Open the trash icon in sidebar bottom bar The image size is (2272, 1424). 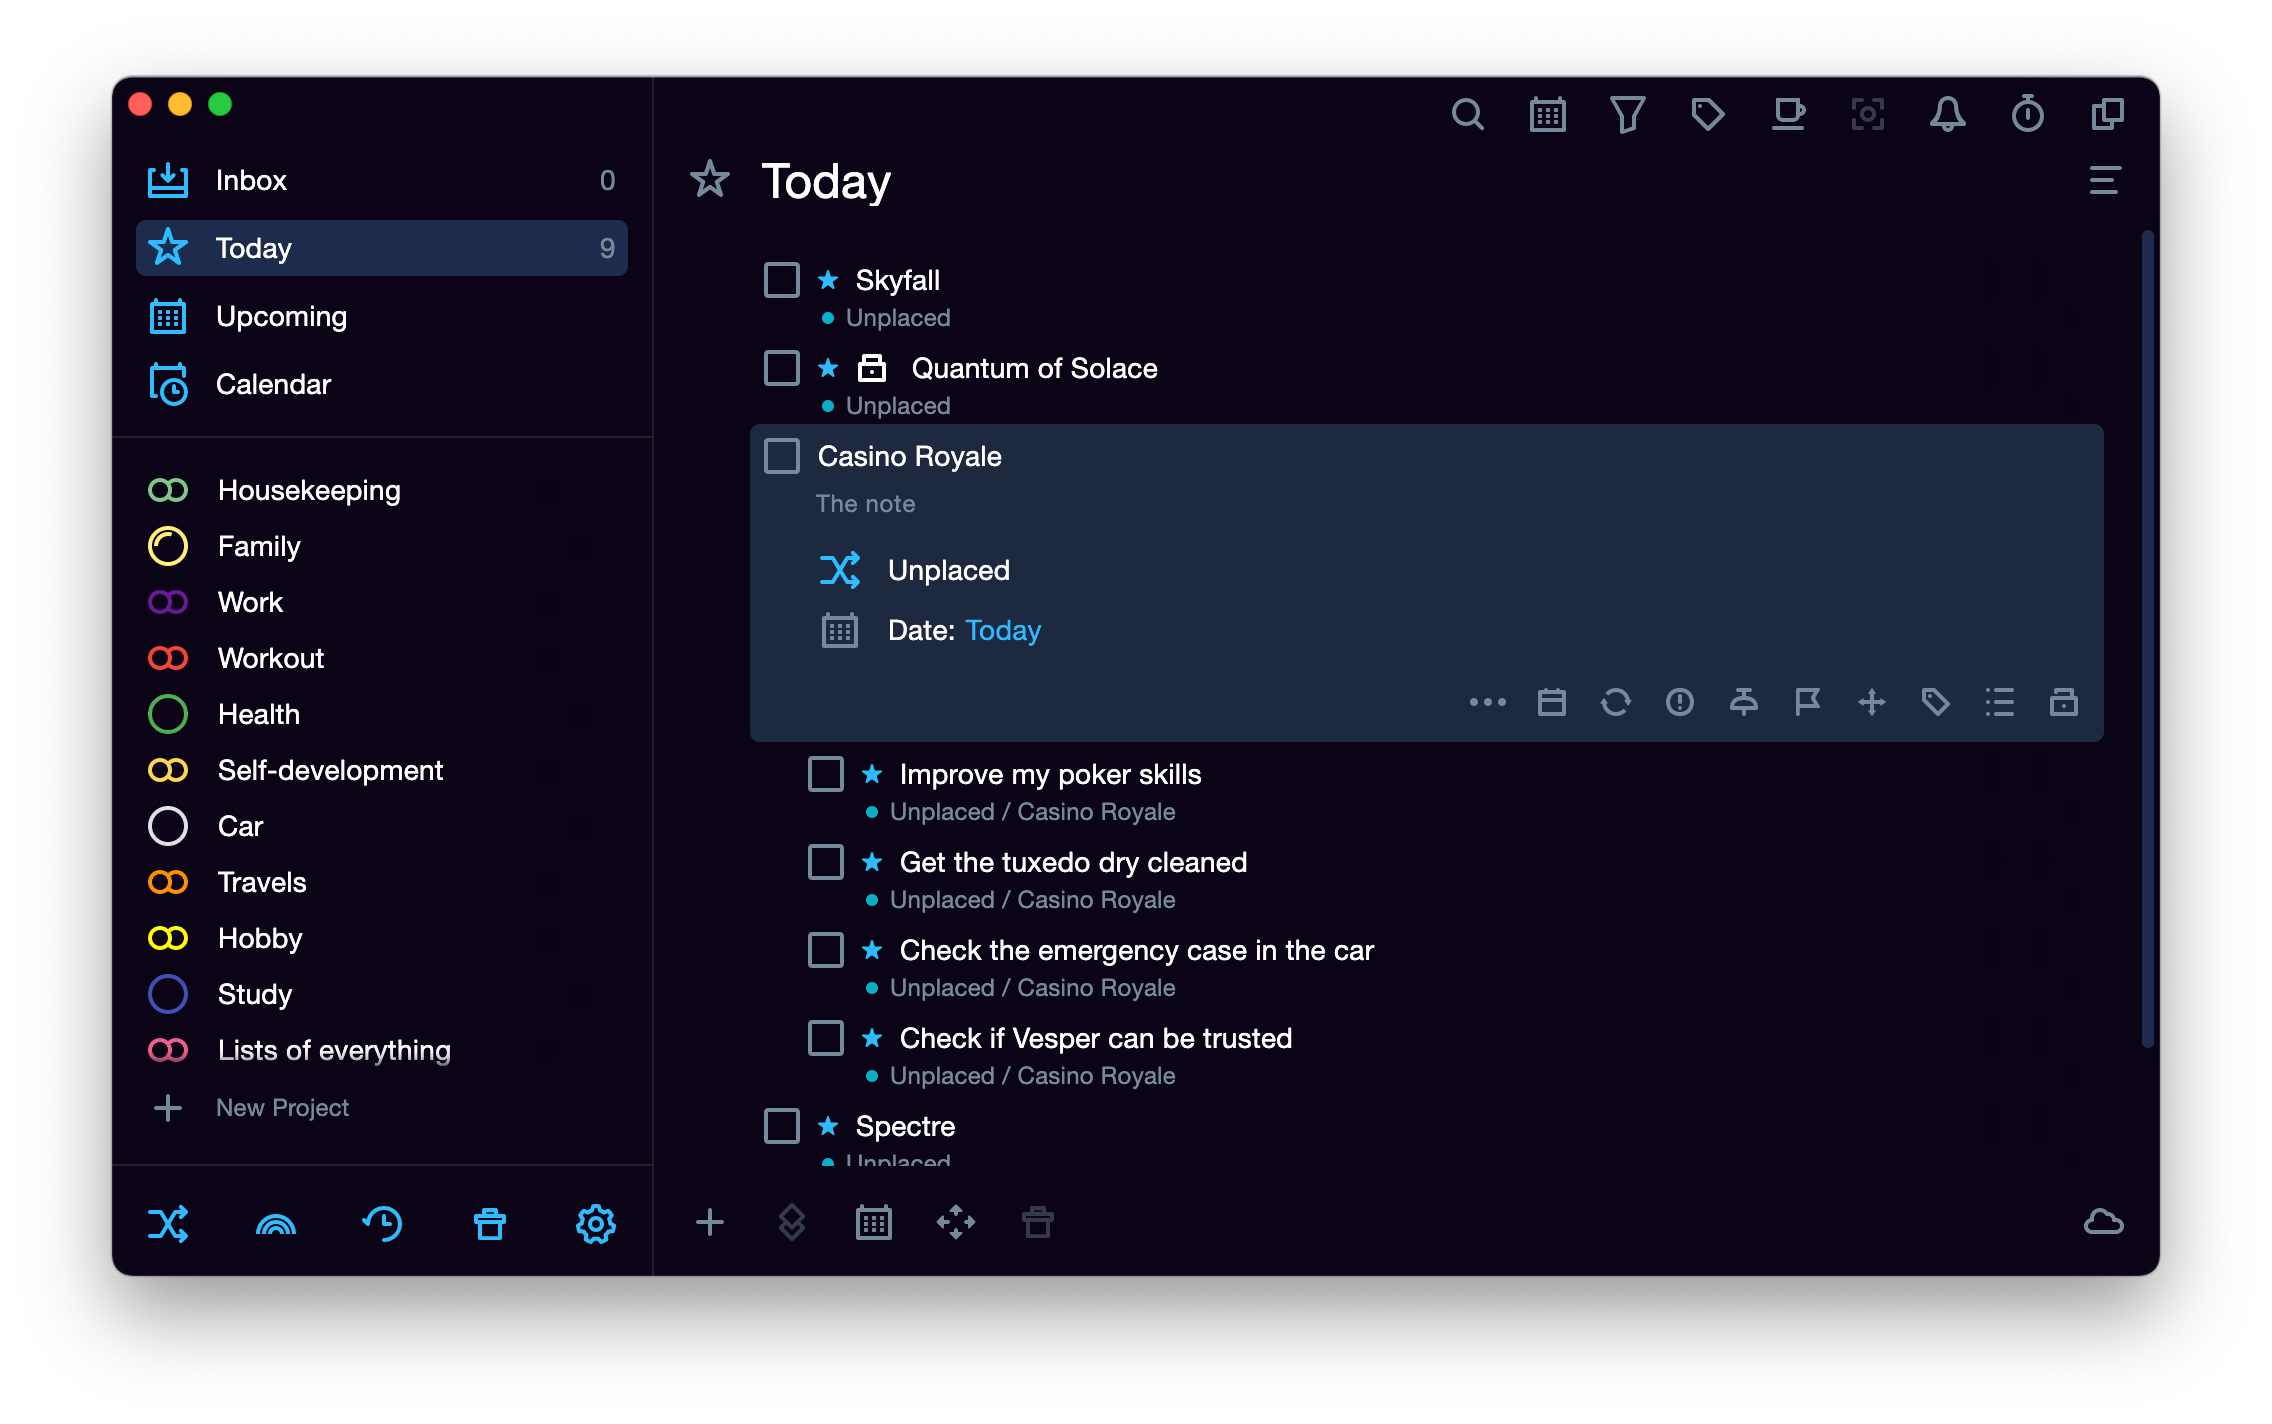click(x=489, y=1224)
